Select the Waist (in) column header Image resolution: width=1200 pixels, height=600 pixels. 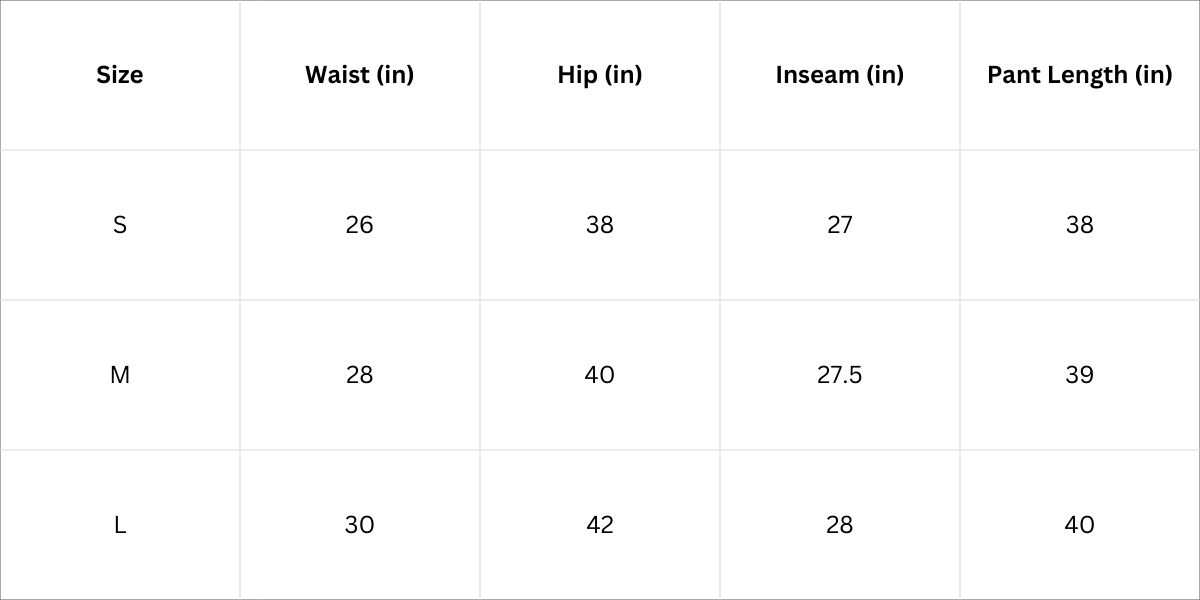pyautogui.click(x=359, y=75)
